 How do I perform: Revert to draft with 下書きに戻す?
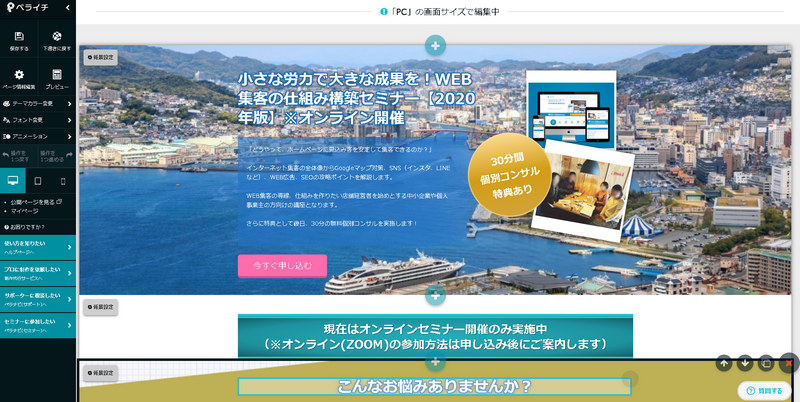[x=57, y=41]
